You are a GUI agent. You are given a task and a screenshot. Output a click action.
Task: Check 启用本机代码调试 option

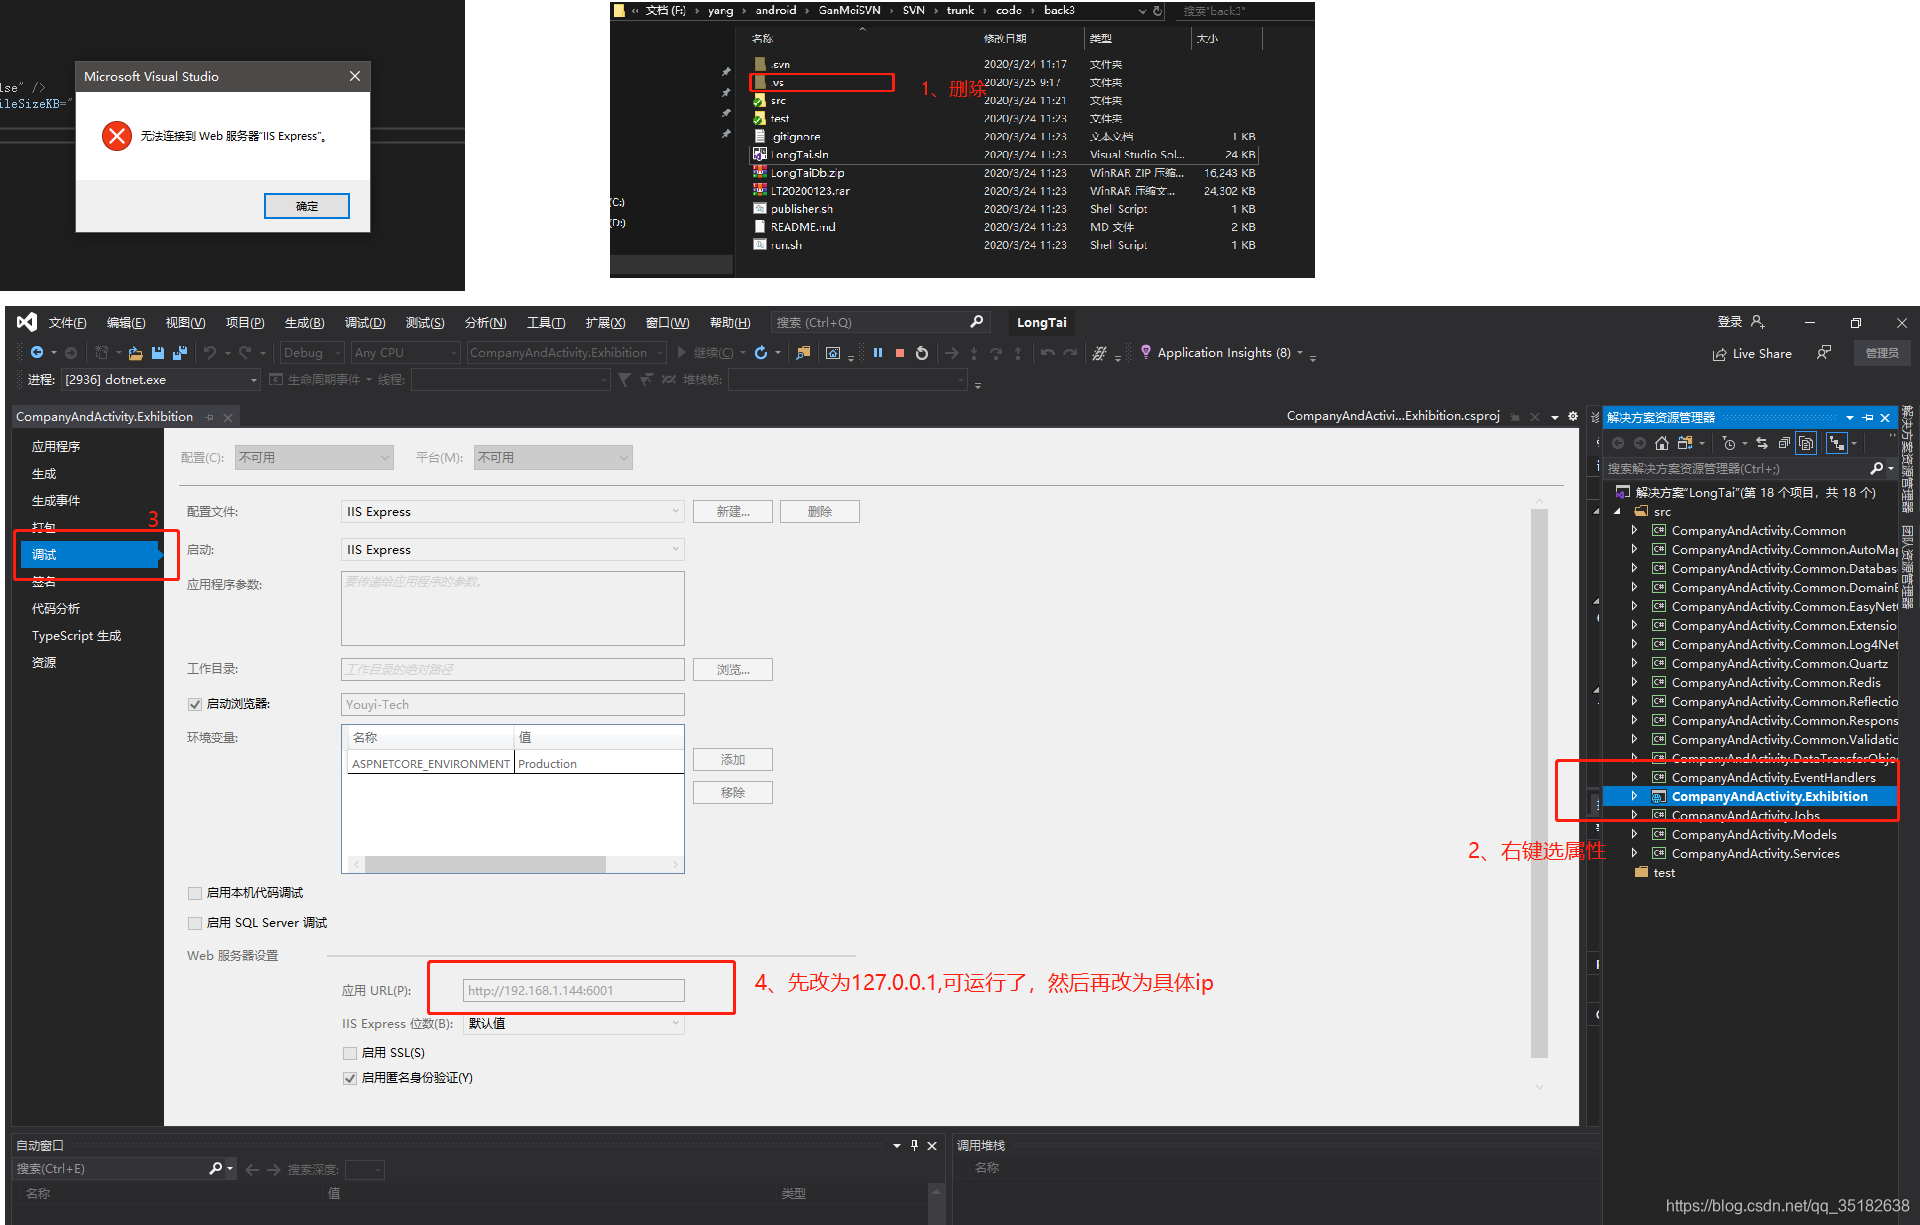coord(195,893)
